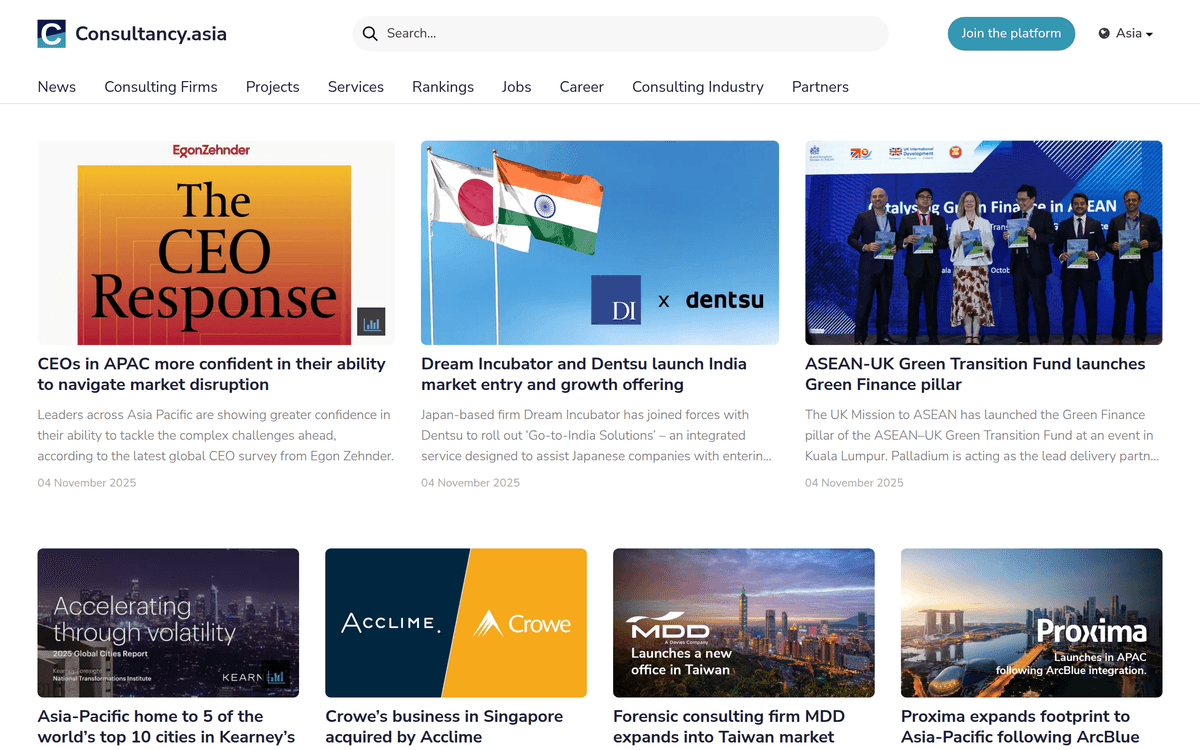1200x750 pixels.
Task: Click the Dream Incubator and Dentsu thumbnail
Action: [600, 242]
